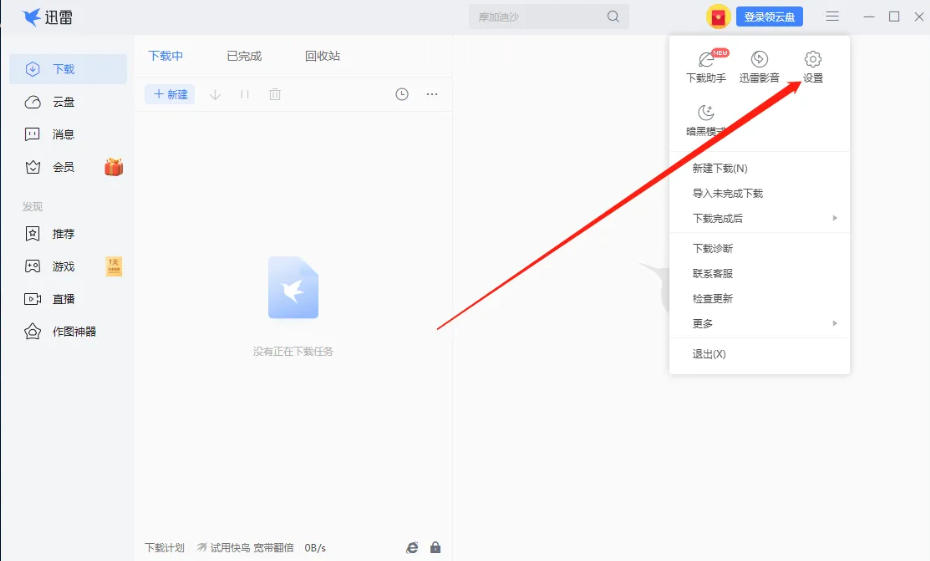Image resolution: width=930 pixels, height=561 pixels.
Task: Expand the 更多 submenu
Action: click(759, 323)
